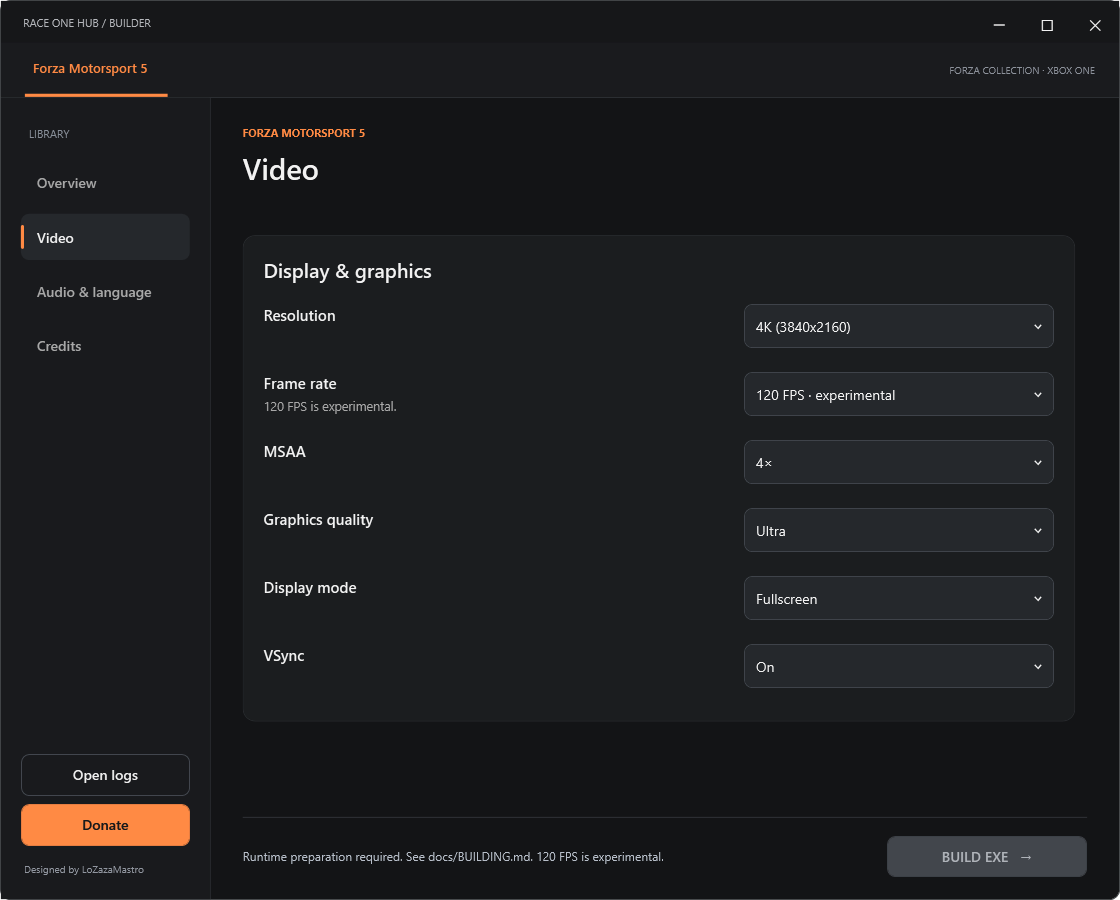Open the Resolution dropdown showing 4K (3840x2160)
The width and height of the screenshot is (1120, 900).
coord(899,326)
